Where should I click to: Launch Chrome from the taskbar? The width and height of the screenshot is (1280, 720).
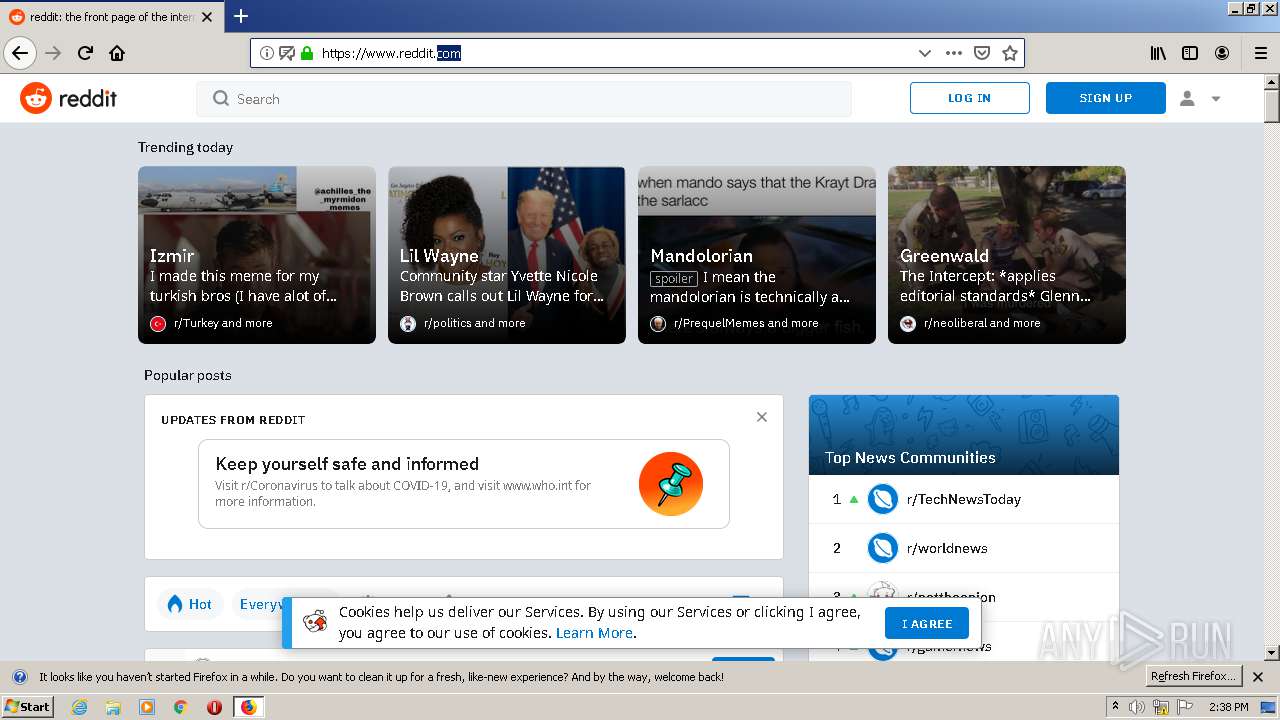point(180,707)
